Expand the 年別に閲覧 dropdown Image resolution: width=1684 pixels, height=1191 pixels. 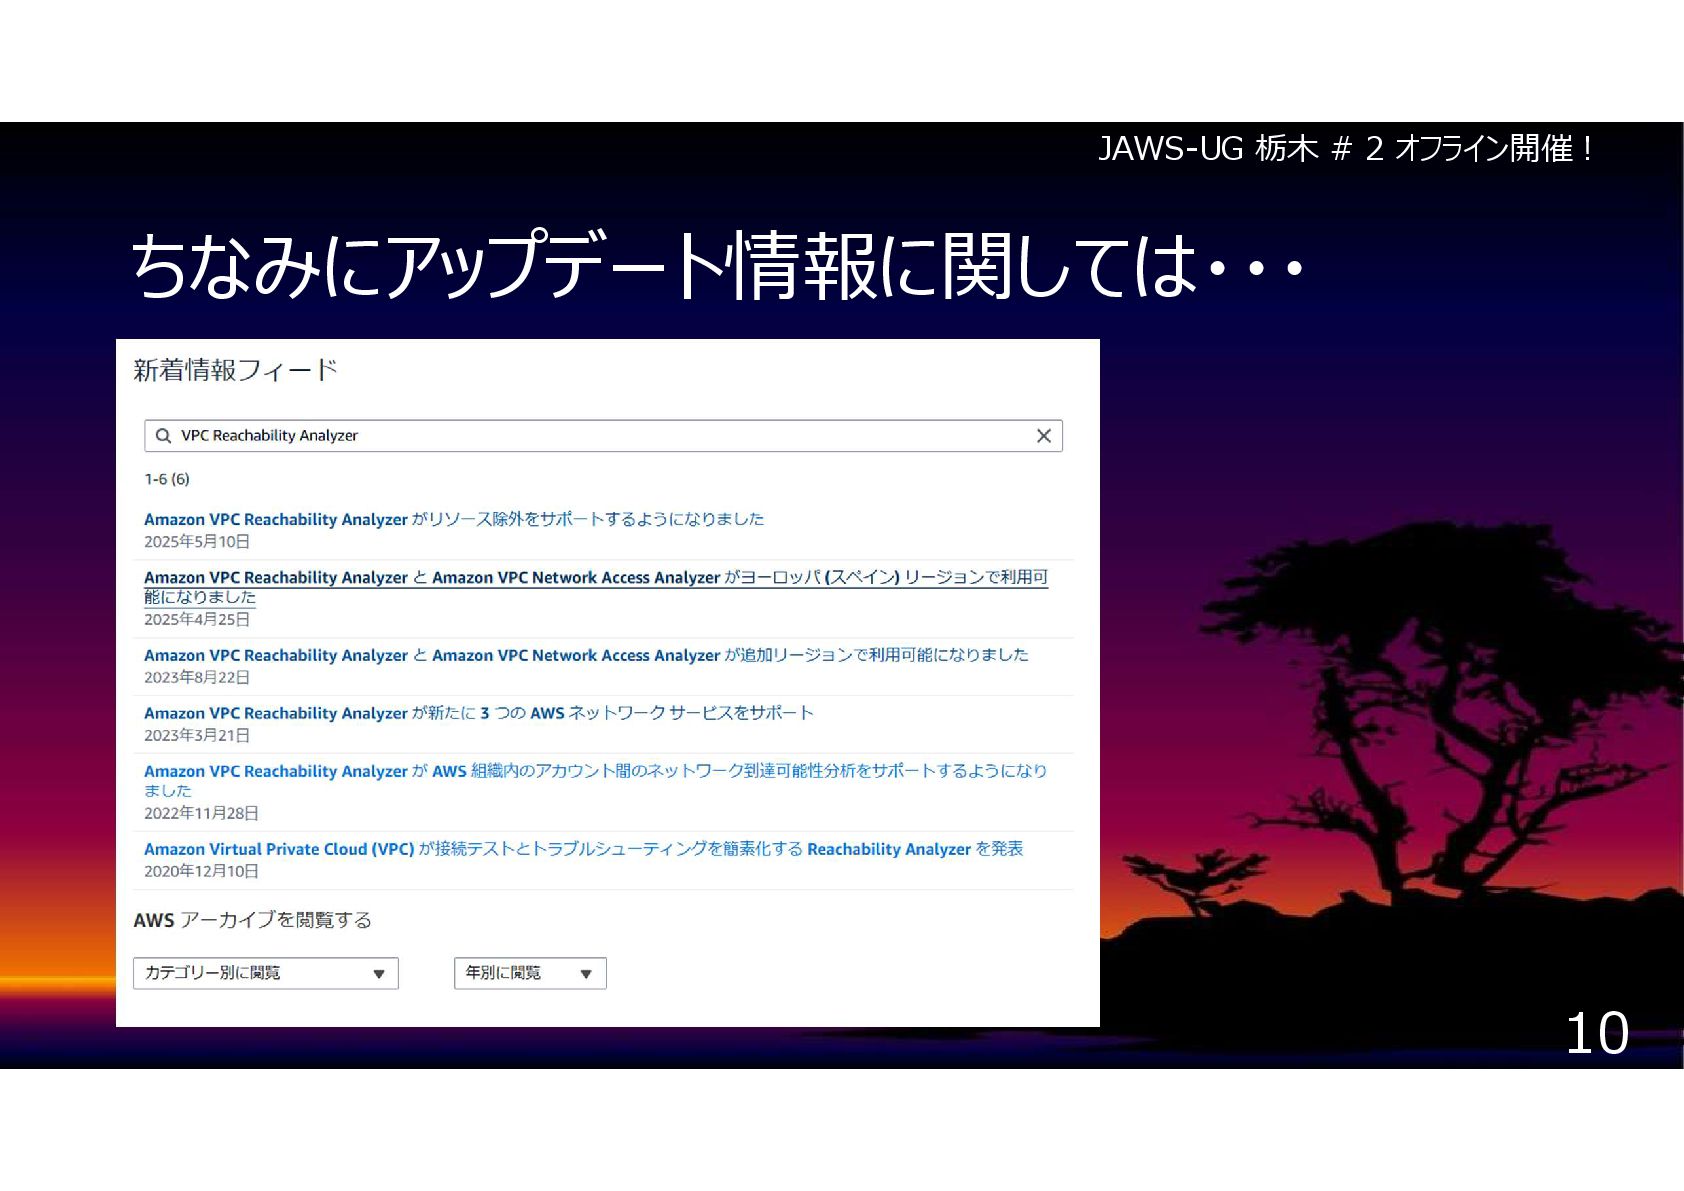[530, 973]
